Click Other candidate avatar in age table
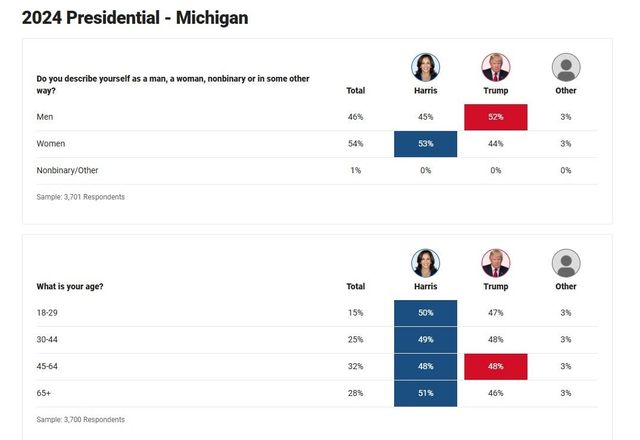This screenshot has width=640, height=440. coord(566,263)
